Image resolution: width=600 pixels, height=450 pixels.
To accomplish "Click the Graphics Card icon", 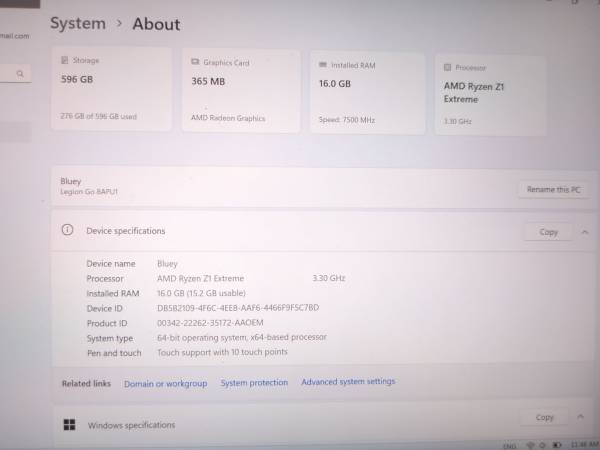I will 195,62.
